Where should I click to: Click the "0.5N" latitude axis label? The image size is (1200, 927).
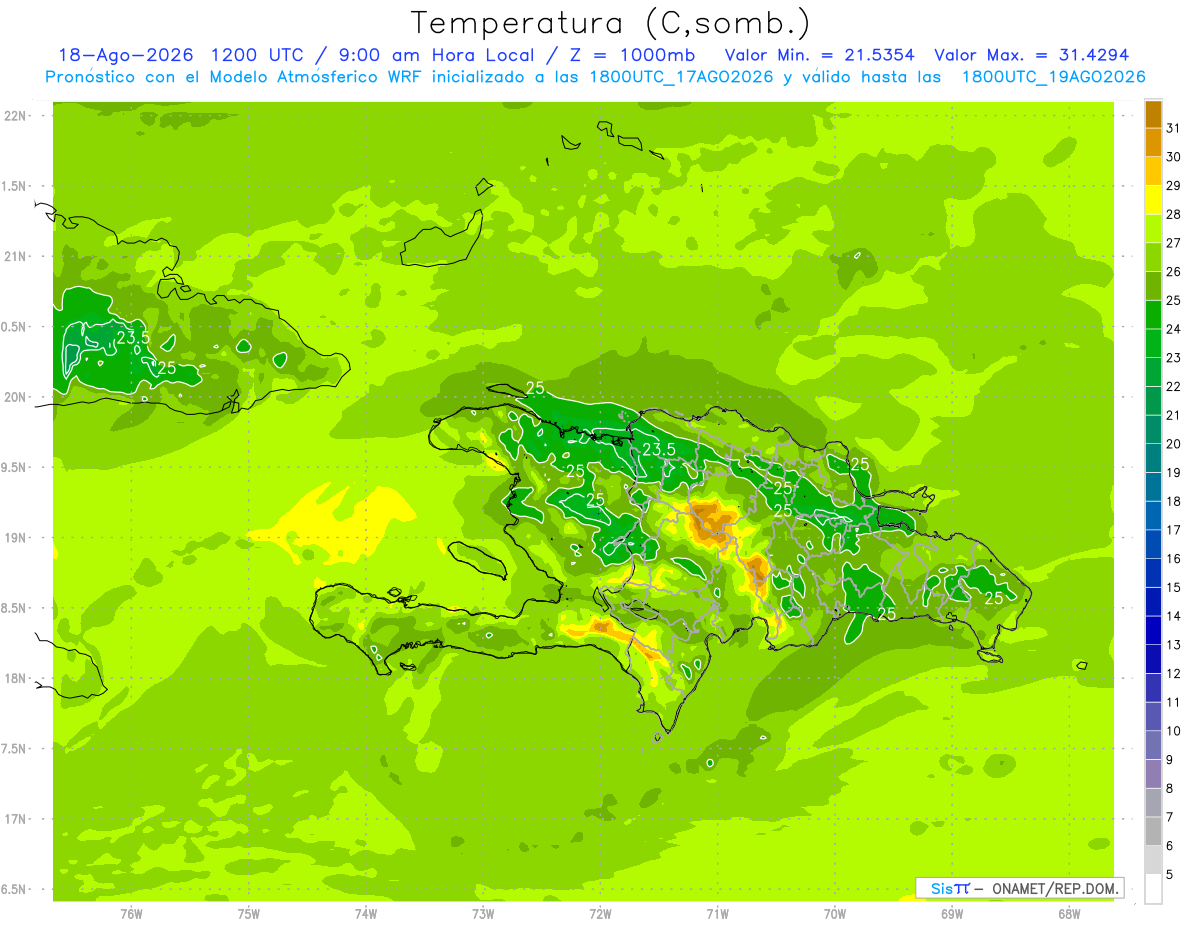pos(14,327)
